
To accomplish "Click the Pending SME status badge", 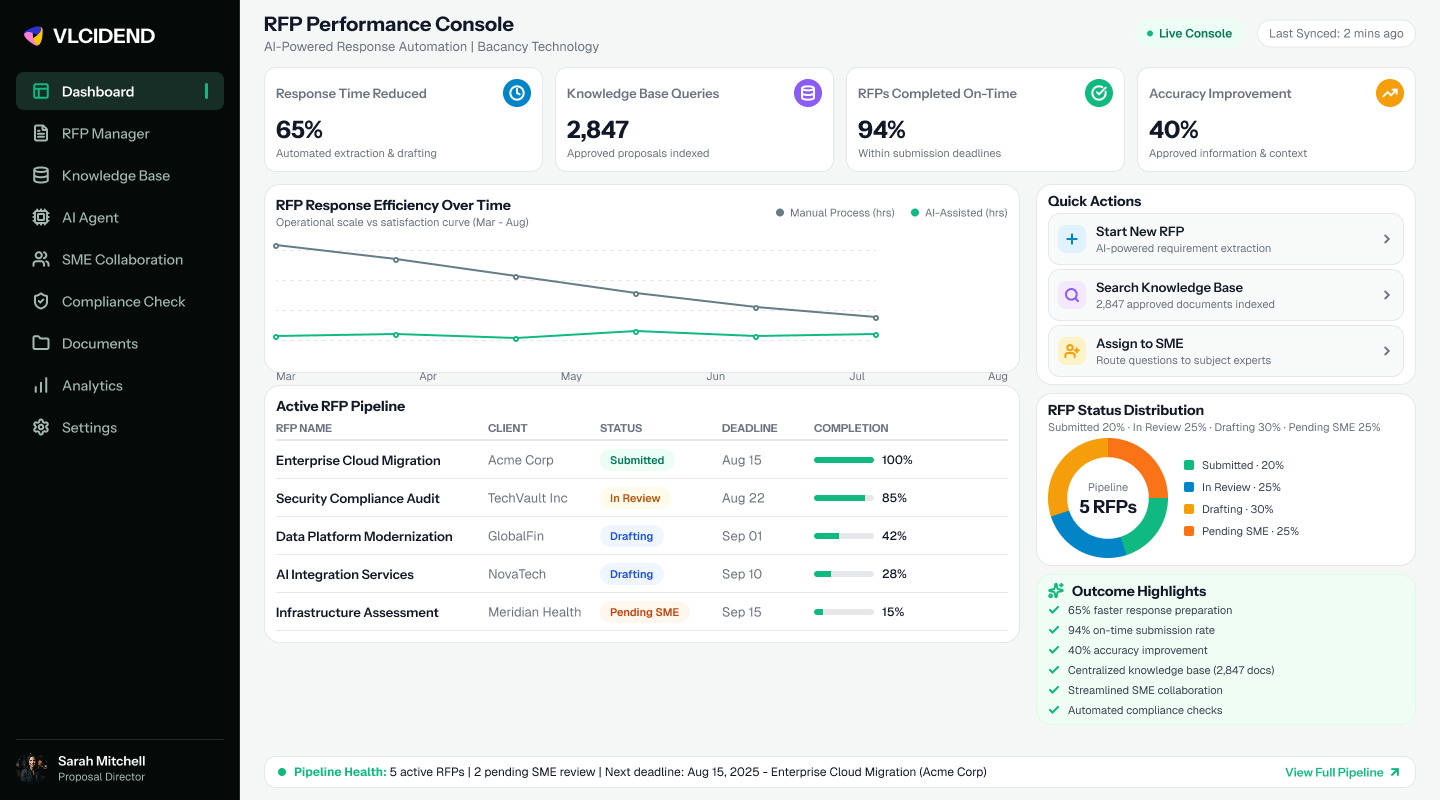I will 644,612.
